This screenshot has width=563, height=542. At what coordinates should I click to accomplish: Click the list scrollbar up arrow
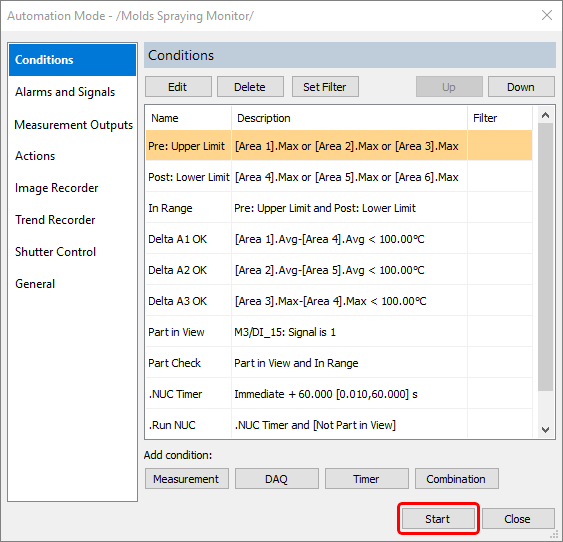tap(545, 115)
